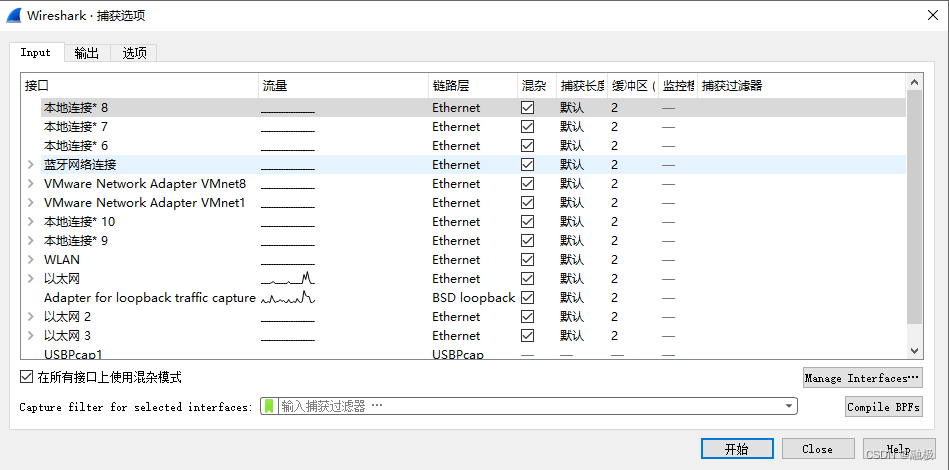Expand the 以太网 3 interface row
This screenshot has width=949, height=470.
(x=31, y=336)
